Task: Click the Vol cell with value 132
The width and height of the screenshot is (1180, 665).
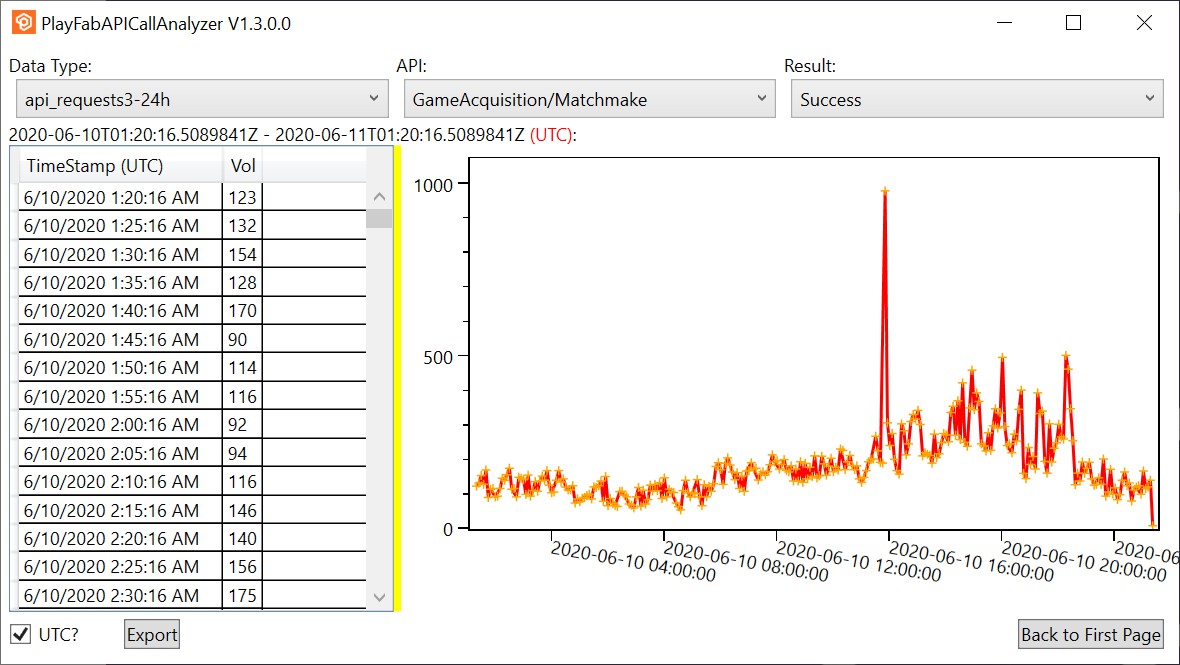Action: click(x=242, y=226)
